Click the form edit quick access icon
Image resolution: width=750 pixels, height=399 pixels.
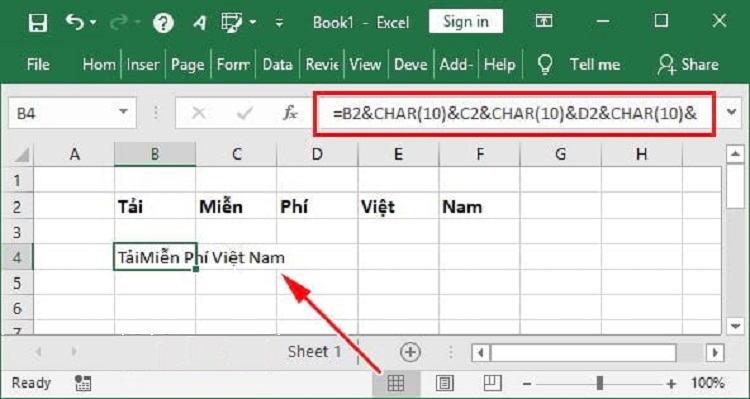click(232, 22)
